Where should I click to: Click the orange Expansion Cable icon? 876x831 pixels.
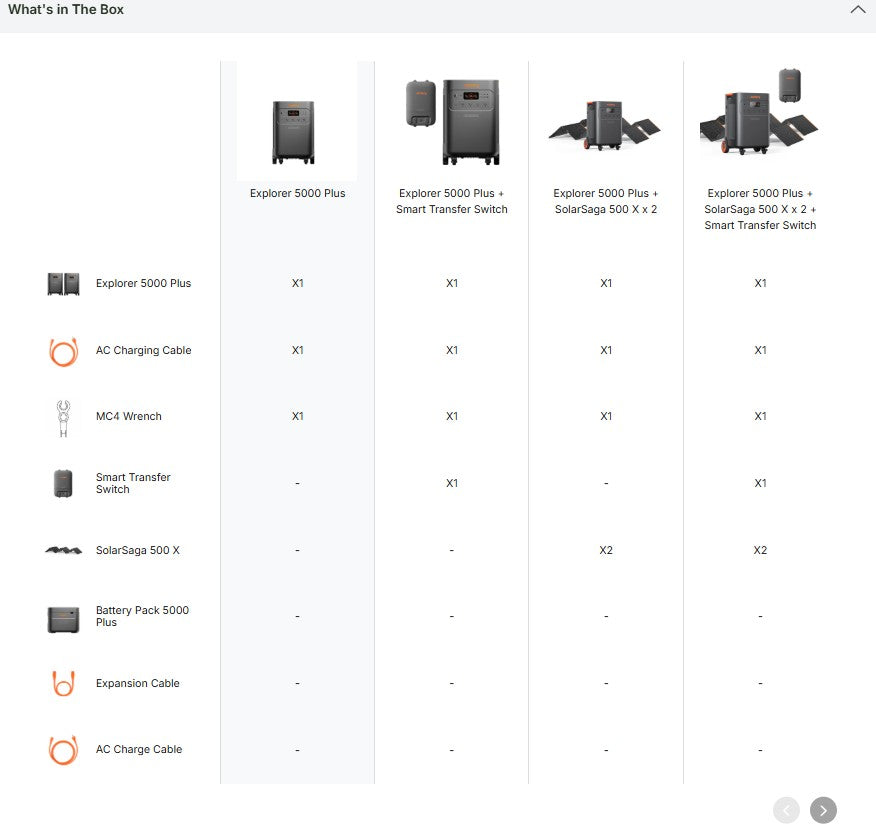63,684
